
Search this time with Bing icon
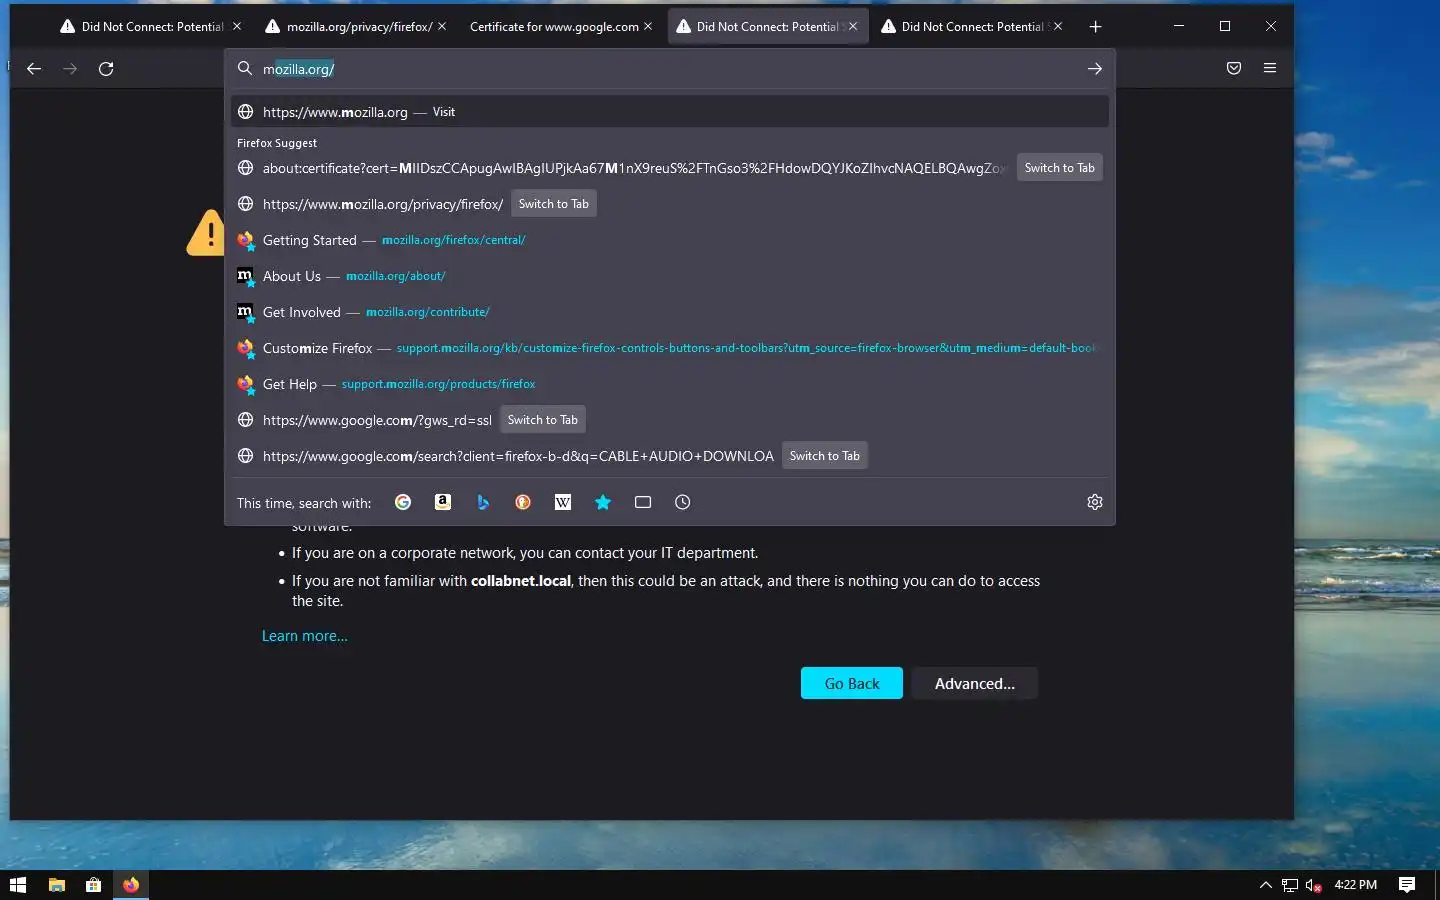[483, 502]
